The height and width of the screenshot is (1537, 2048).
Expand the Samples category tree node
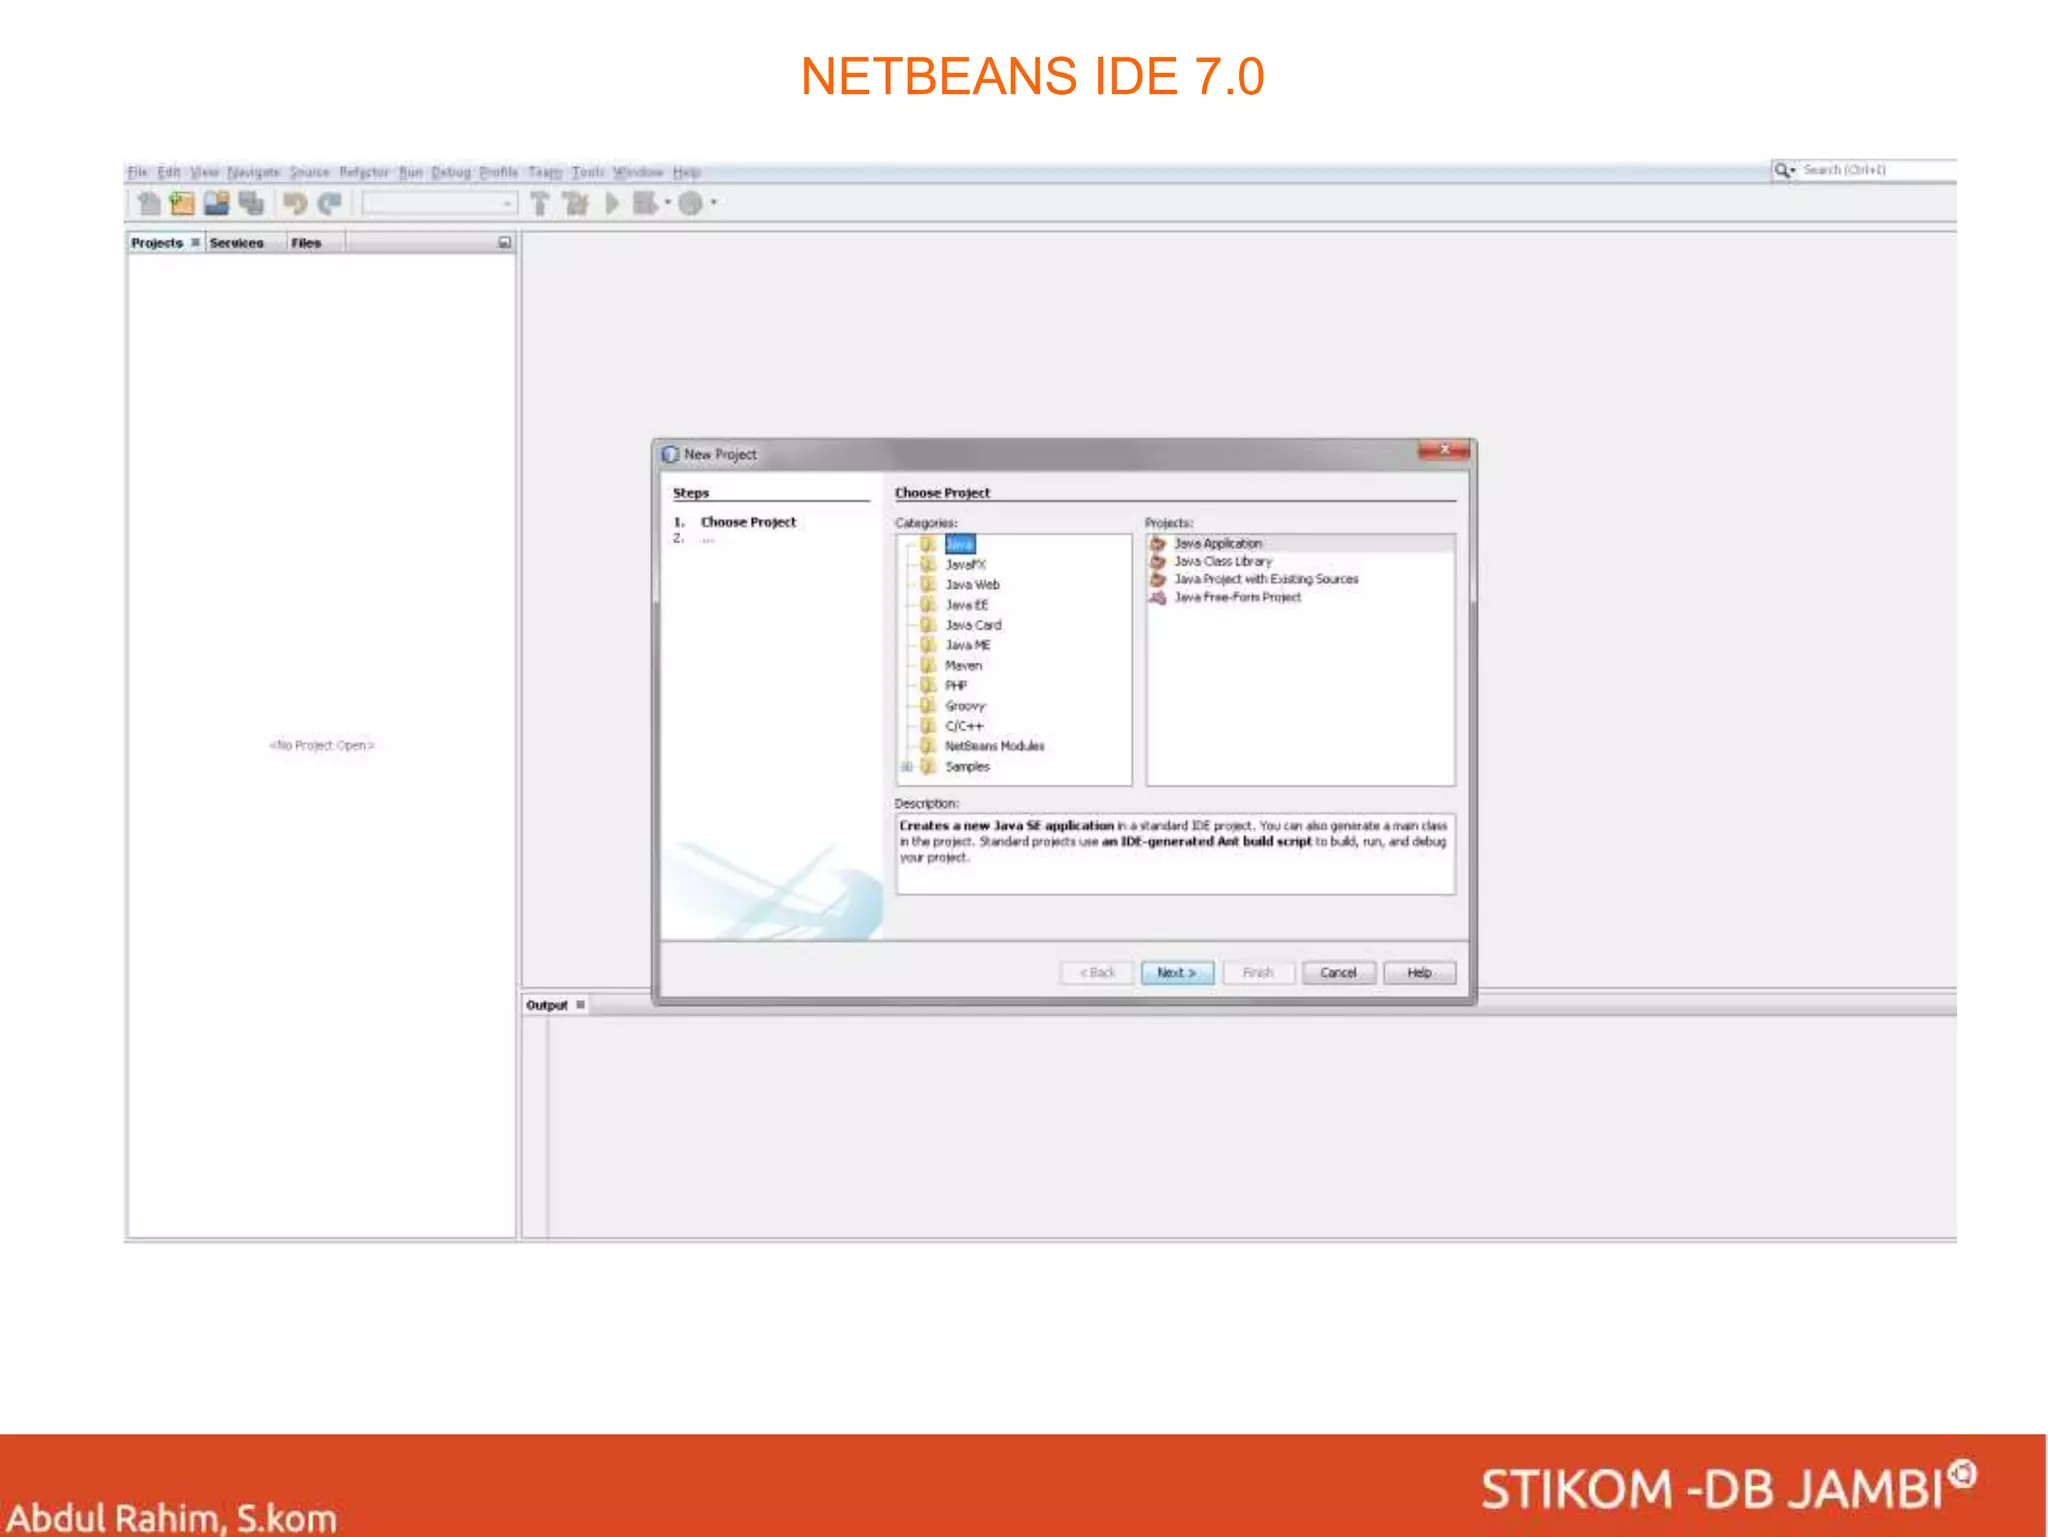click(x=906, y=767)
